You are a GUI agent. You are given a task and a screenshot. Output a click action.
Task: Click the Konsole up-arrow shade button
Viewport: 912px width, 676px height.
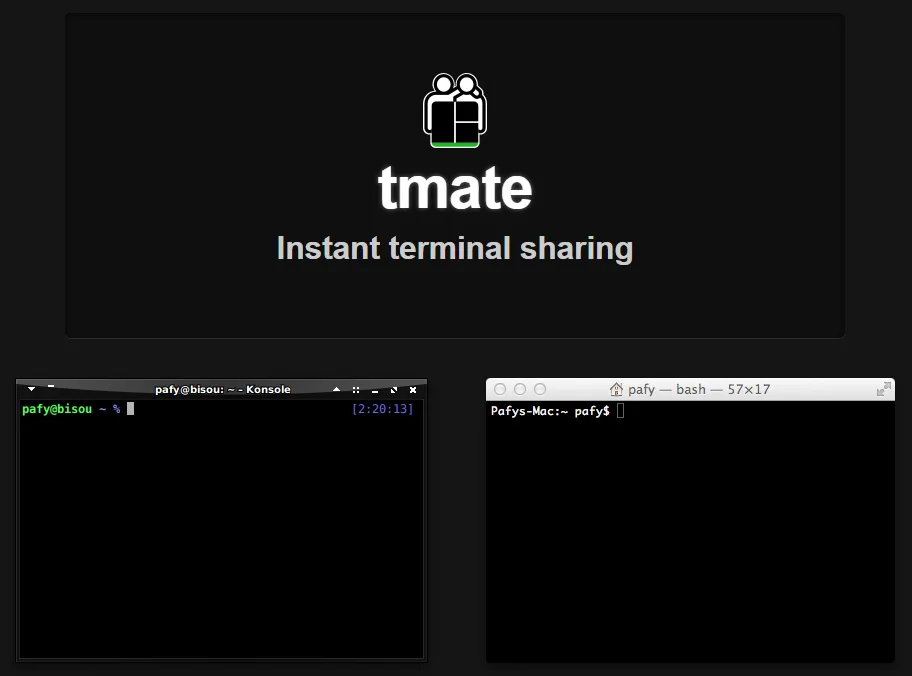click(x=336, y=389)
